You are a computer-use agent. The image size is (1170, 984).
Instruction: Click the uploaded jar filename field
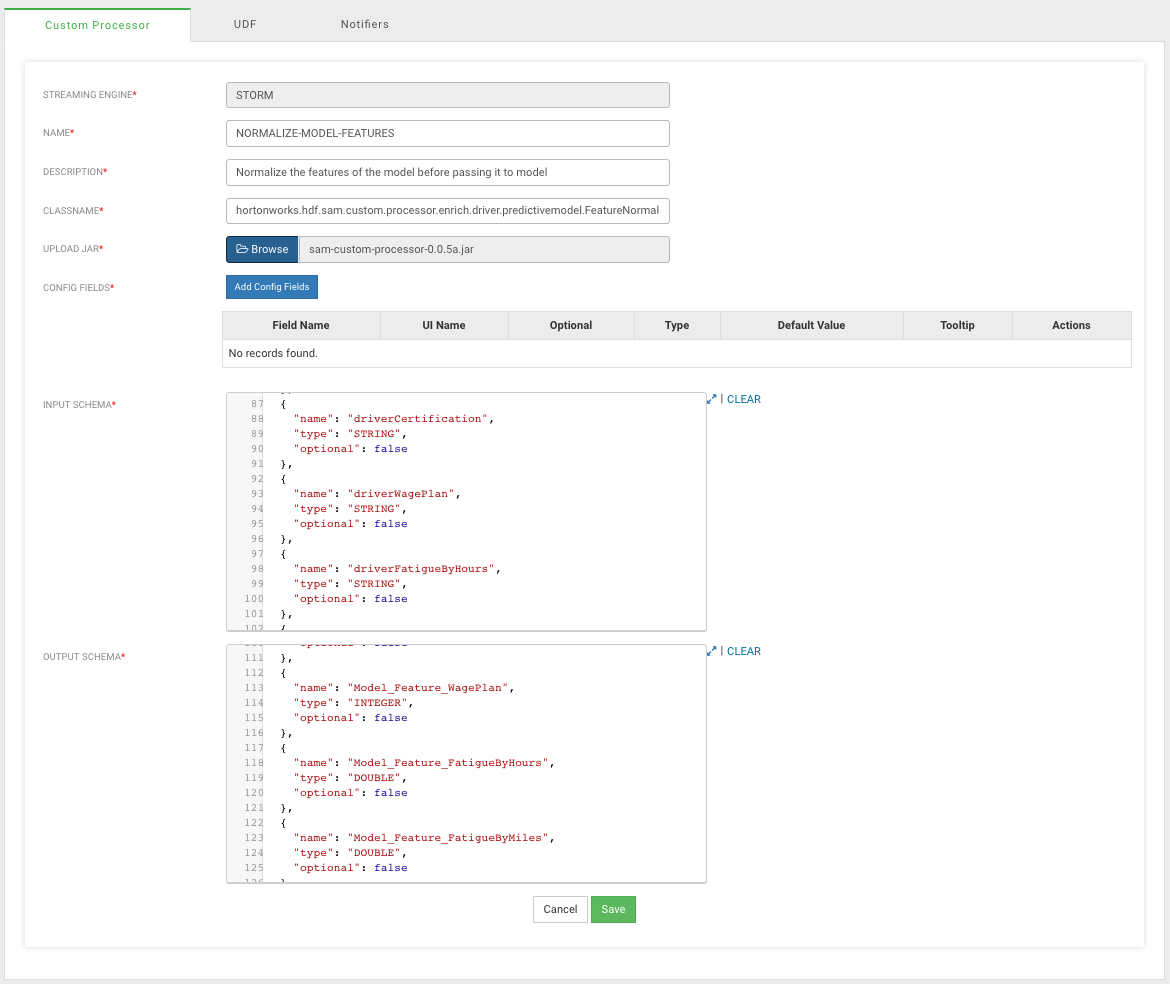pos(484,249)
